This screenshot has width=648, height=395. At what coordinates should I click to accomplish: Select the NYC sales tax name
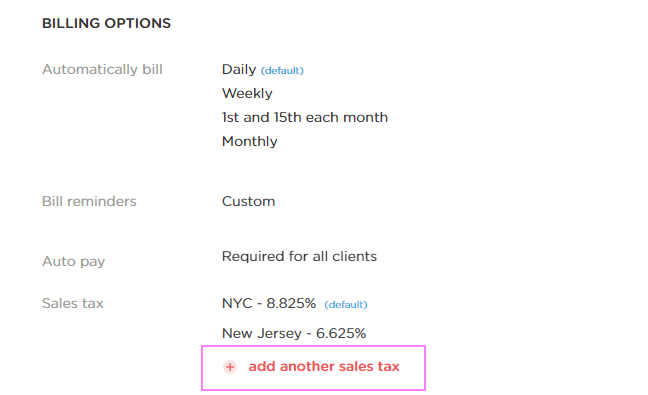click(237, 303)
